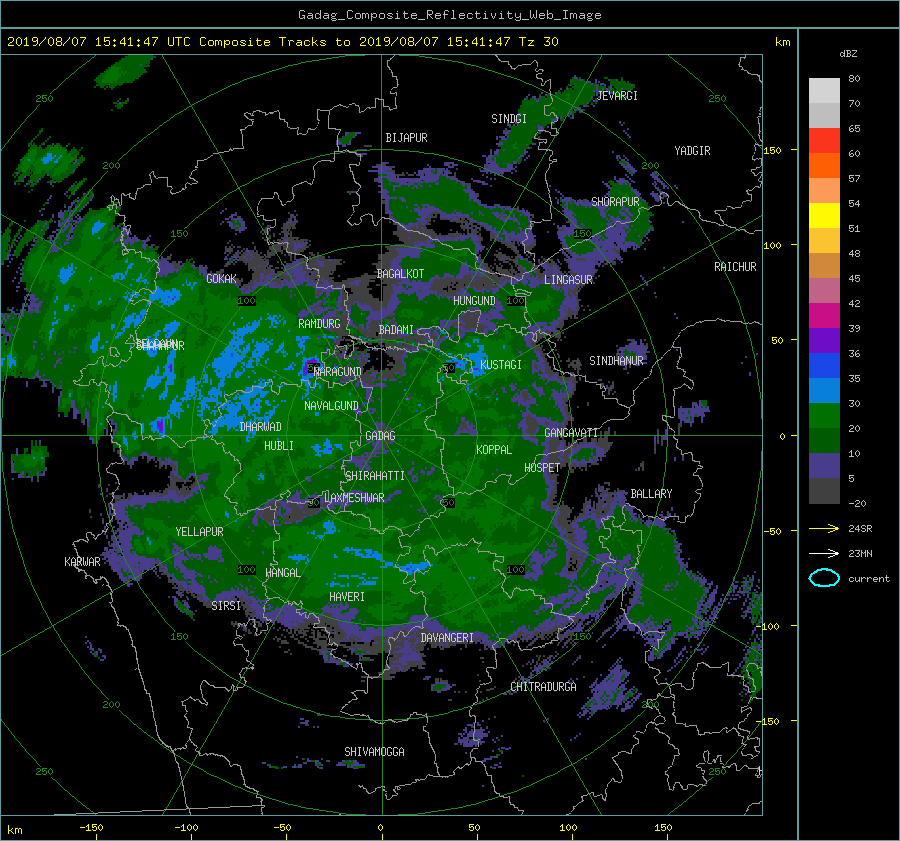Click the 'SIRSI' city label
Screen dimensions: 900x841
tap(226, 606)
